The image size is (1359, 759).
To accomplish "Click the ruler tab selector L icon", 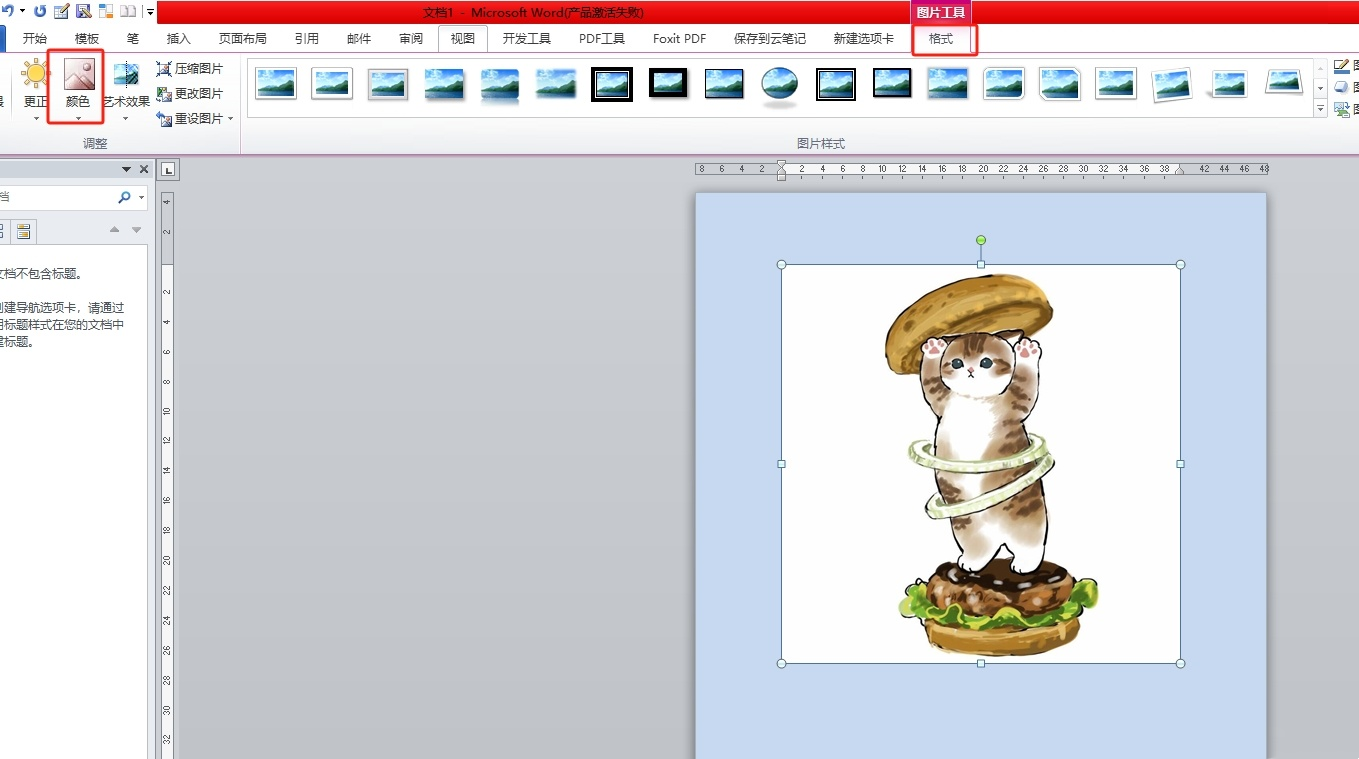I will click(168, 169).
